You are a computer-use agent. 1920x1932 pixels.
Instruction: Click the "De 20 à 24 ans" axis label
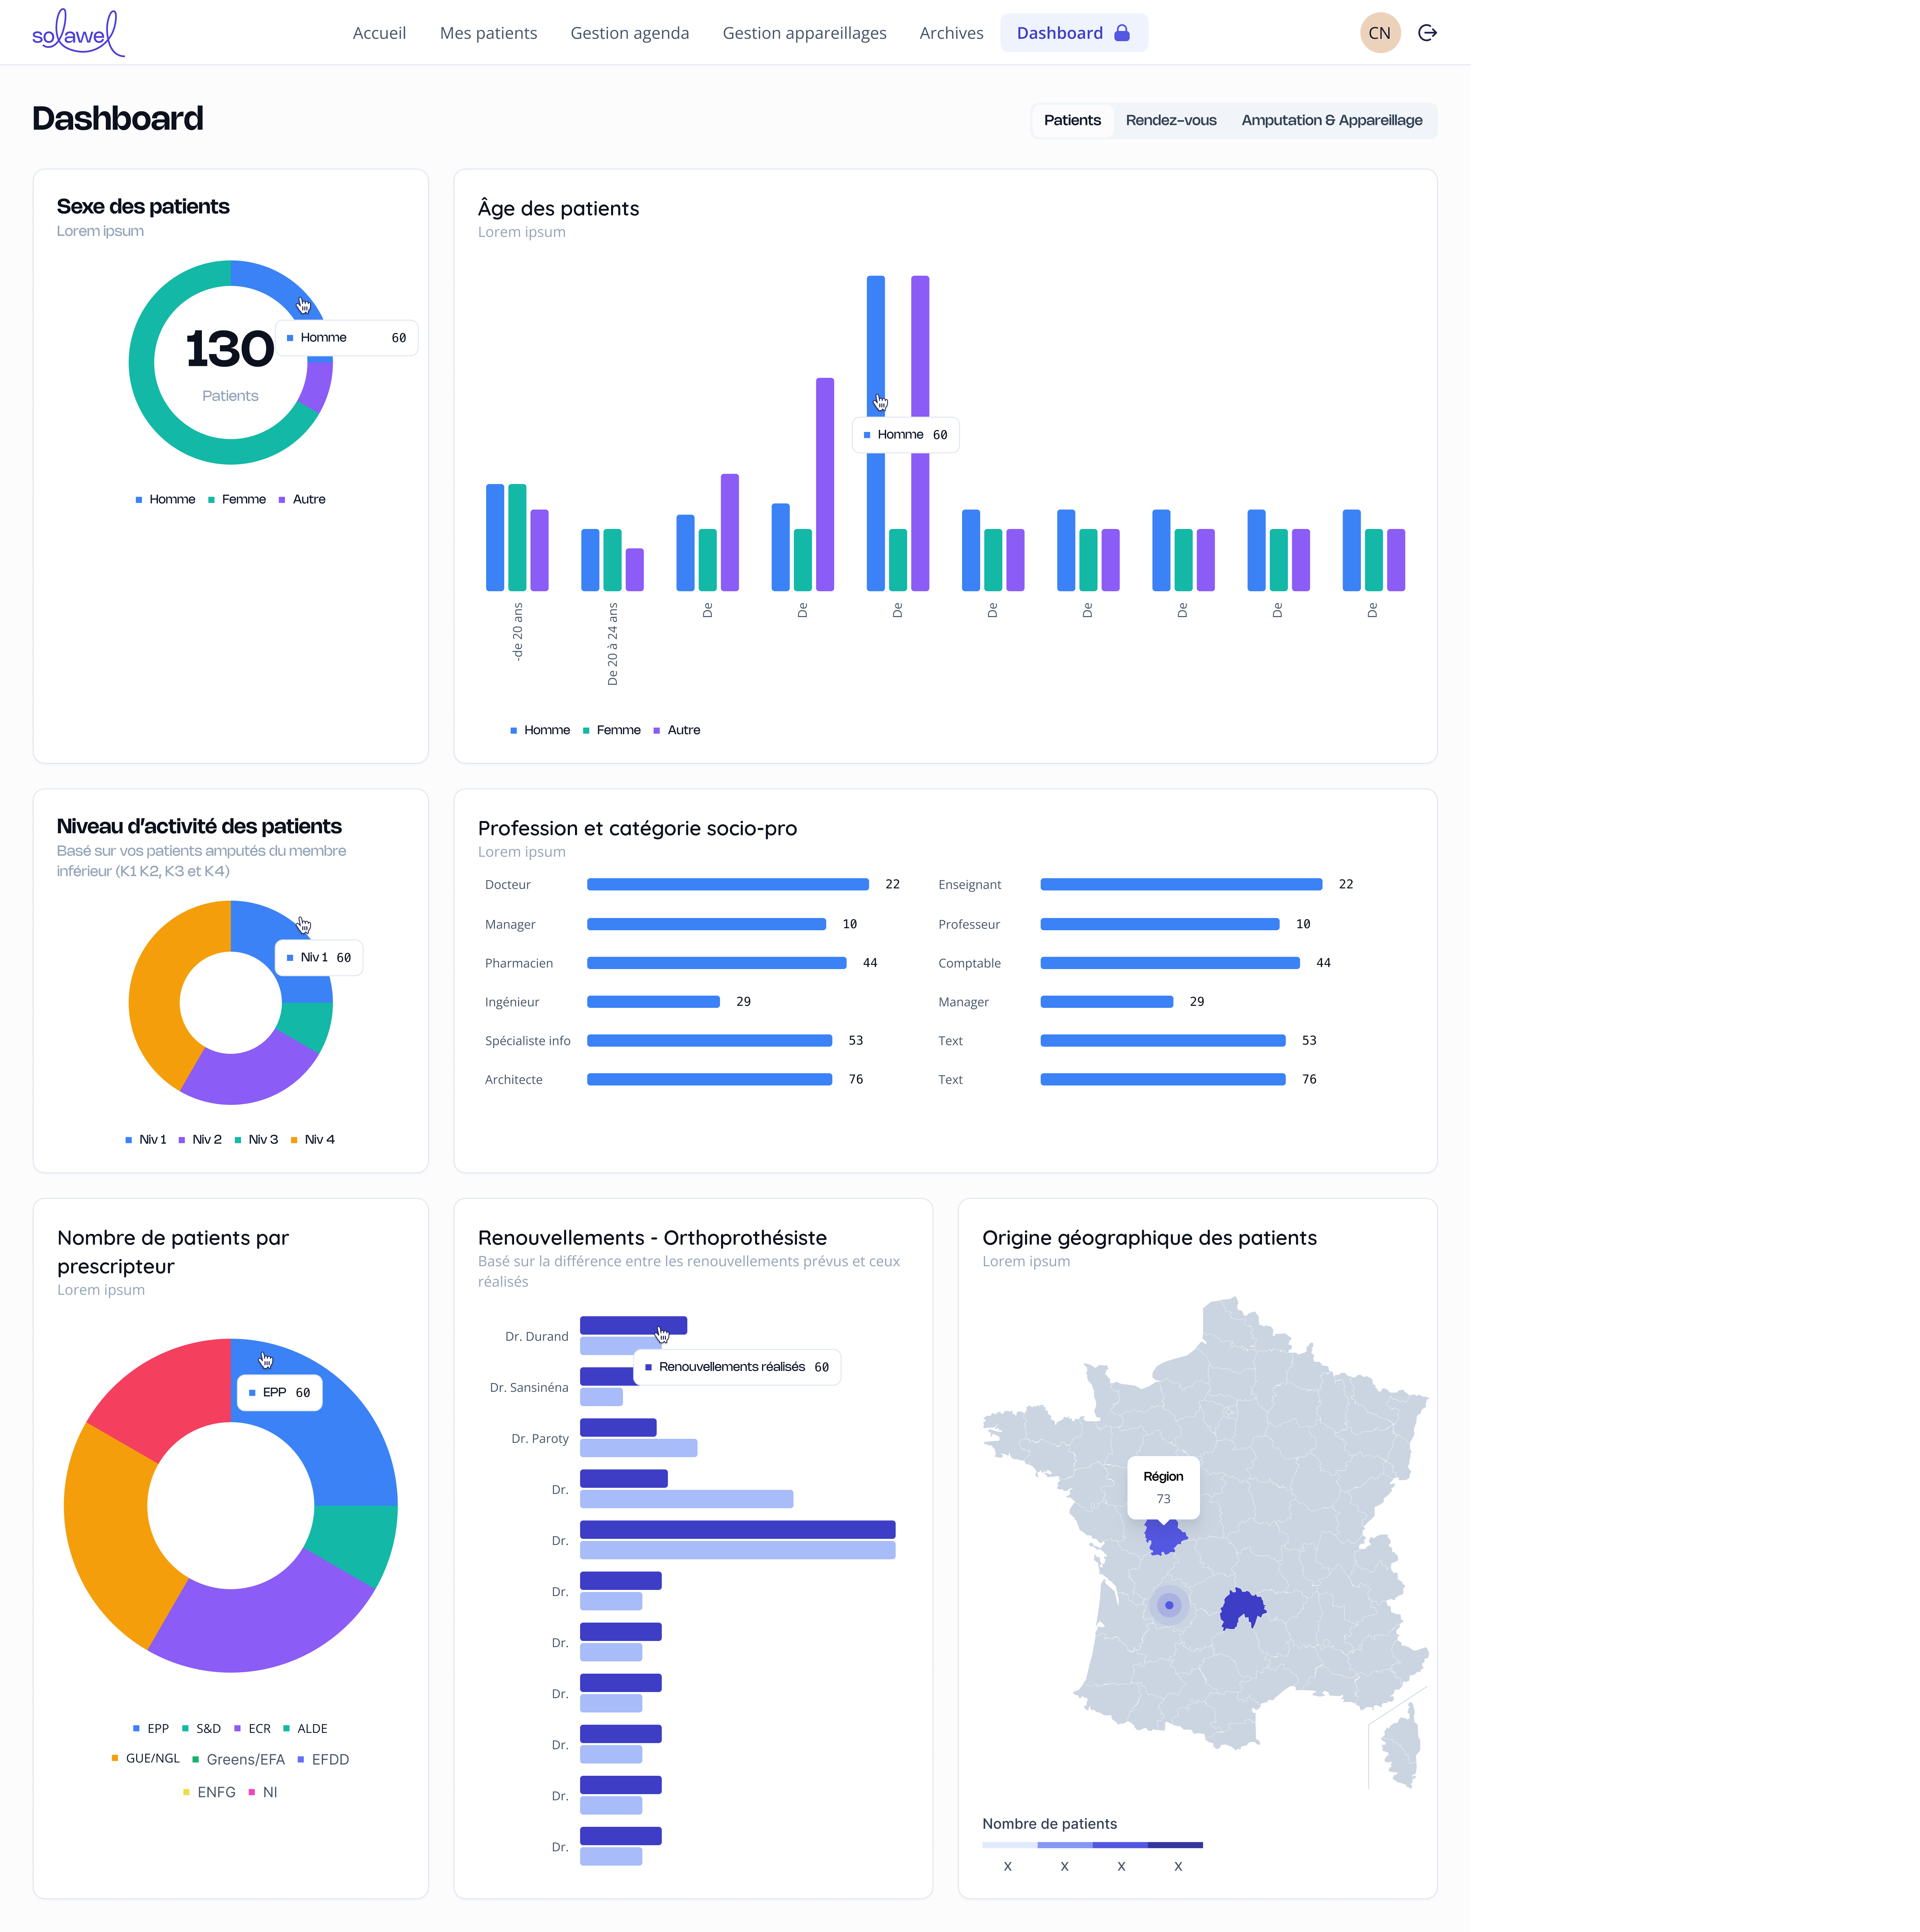[x=613, y=644]
